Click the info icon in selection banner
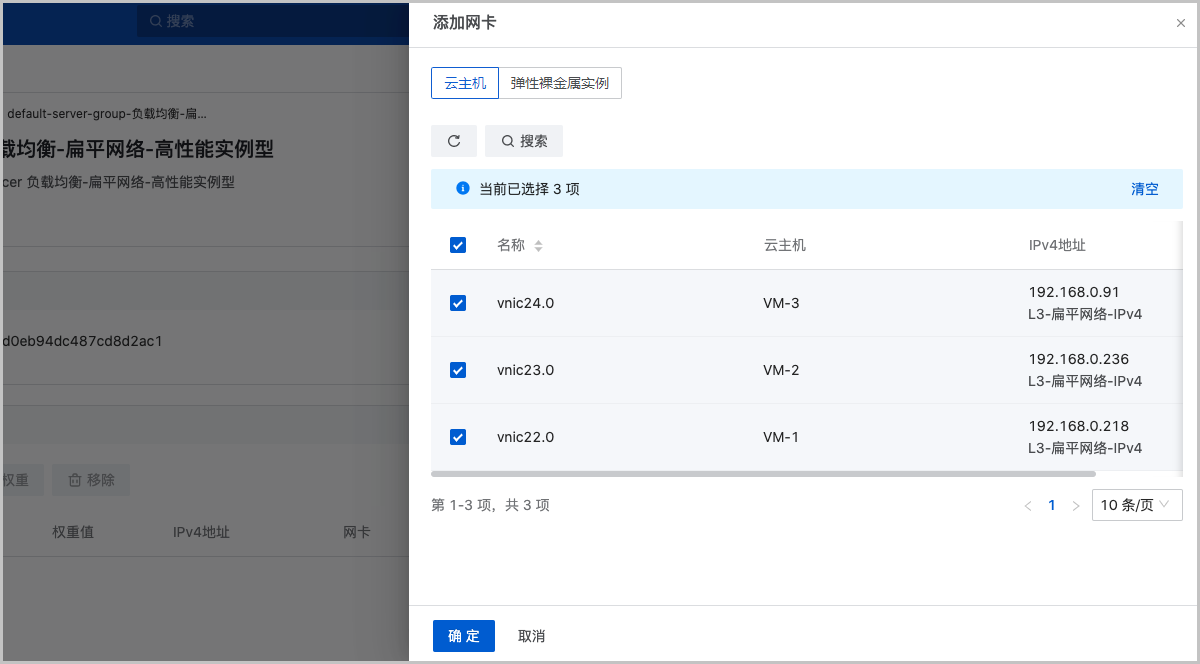1200x664 pixels. click(x=462, y=188)
